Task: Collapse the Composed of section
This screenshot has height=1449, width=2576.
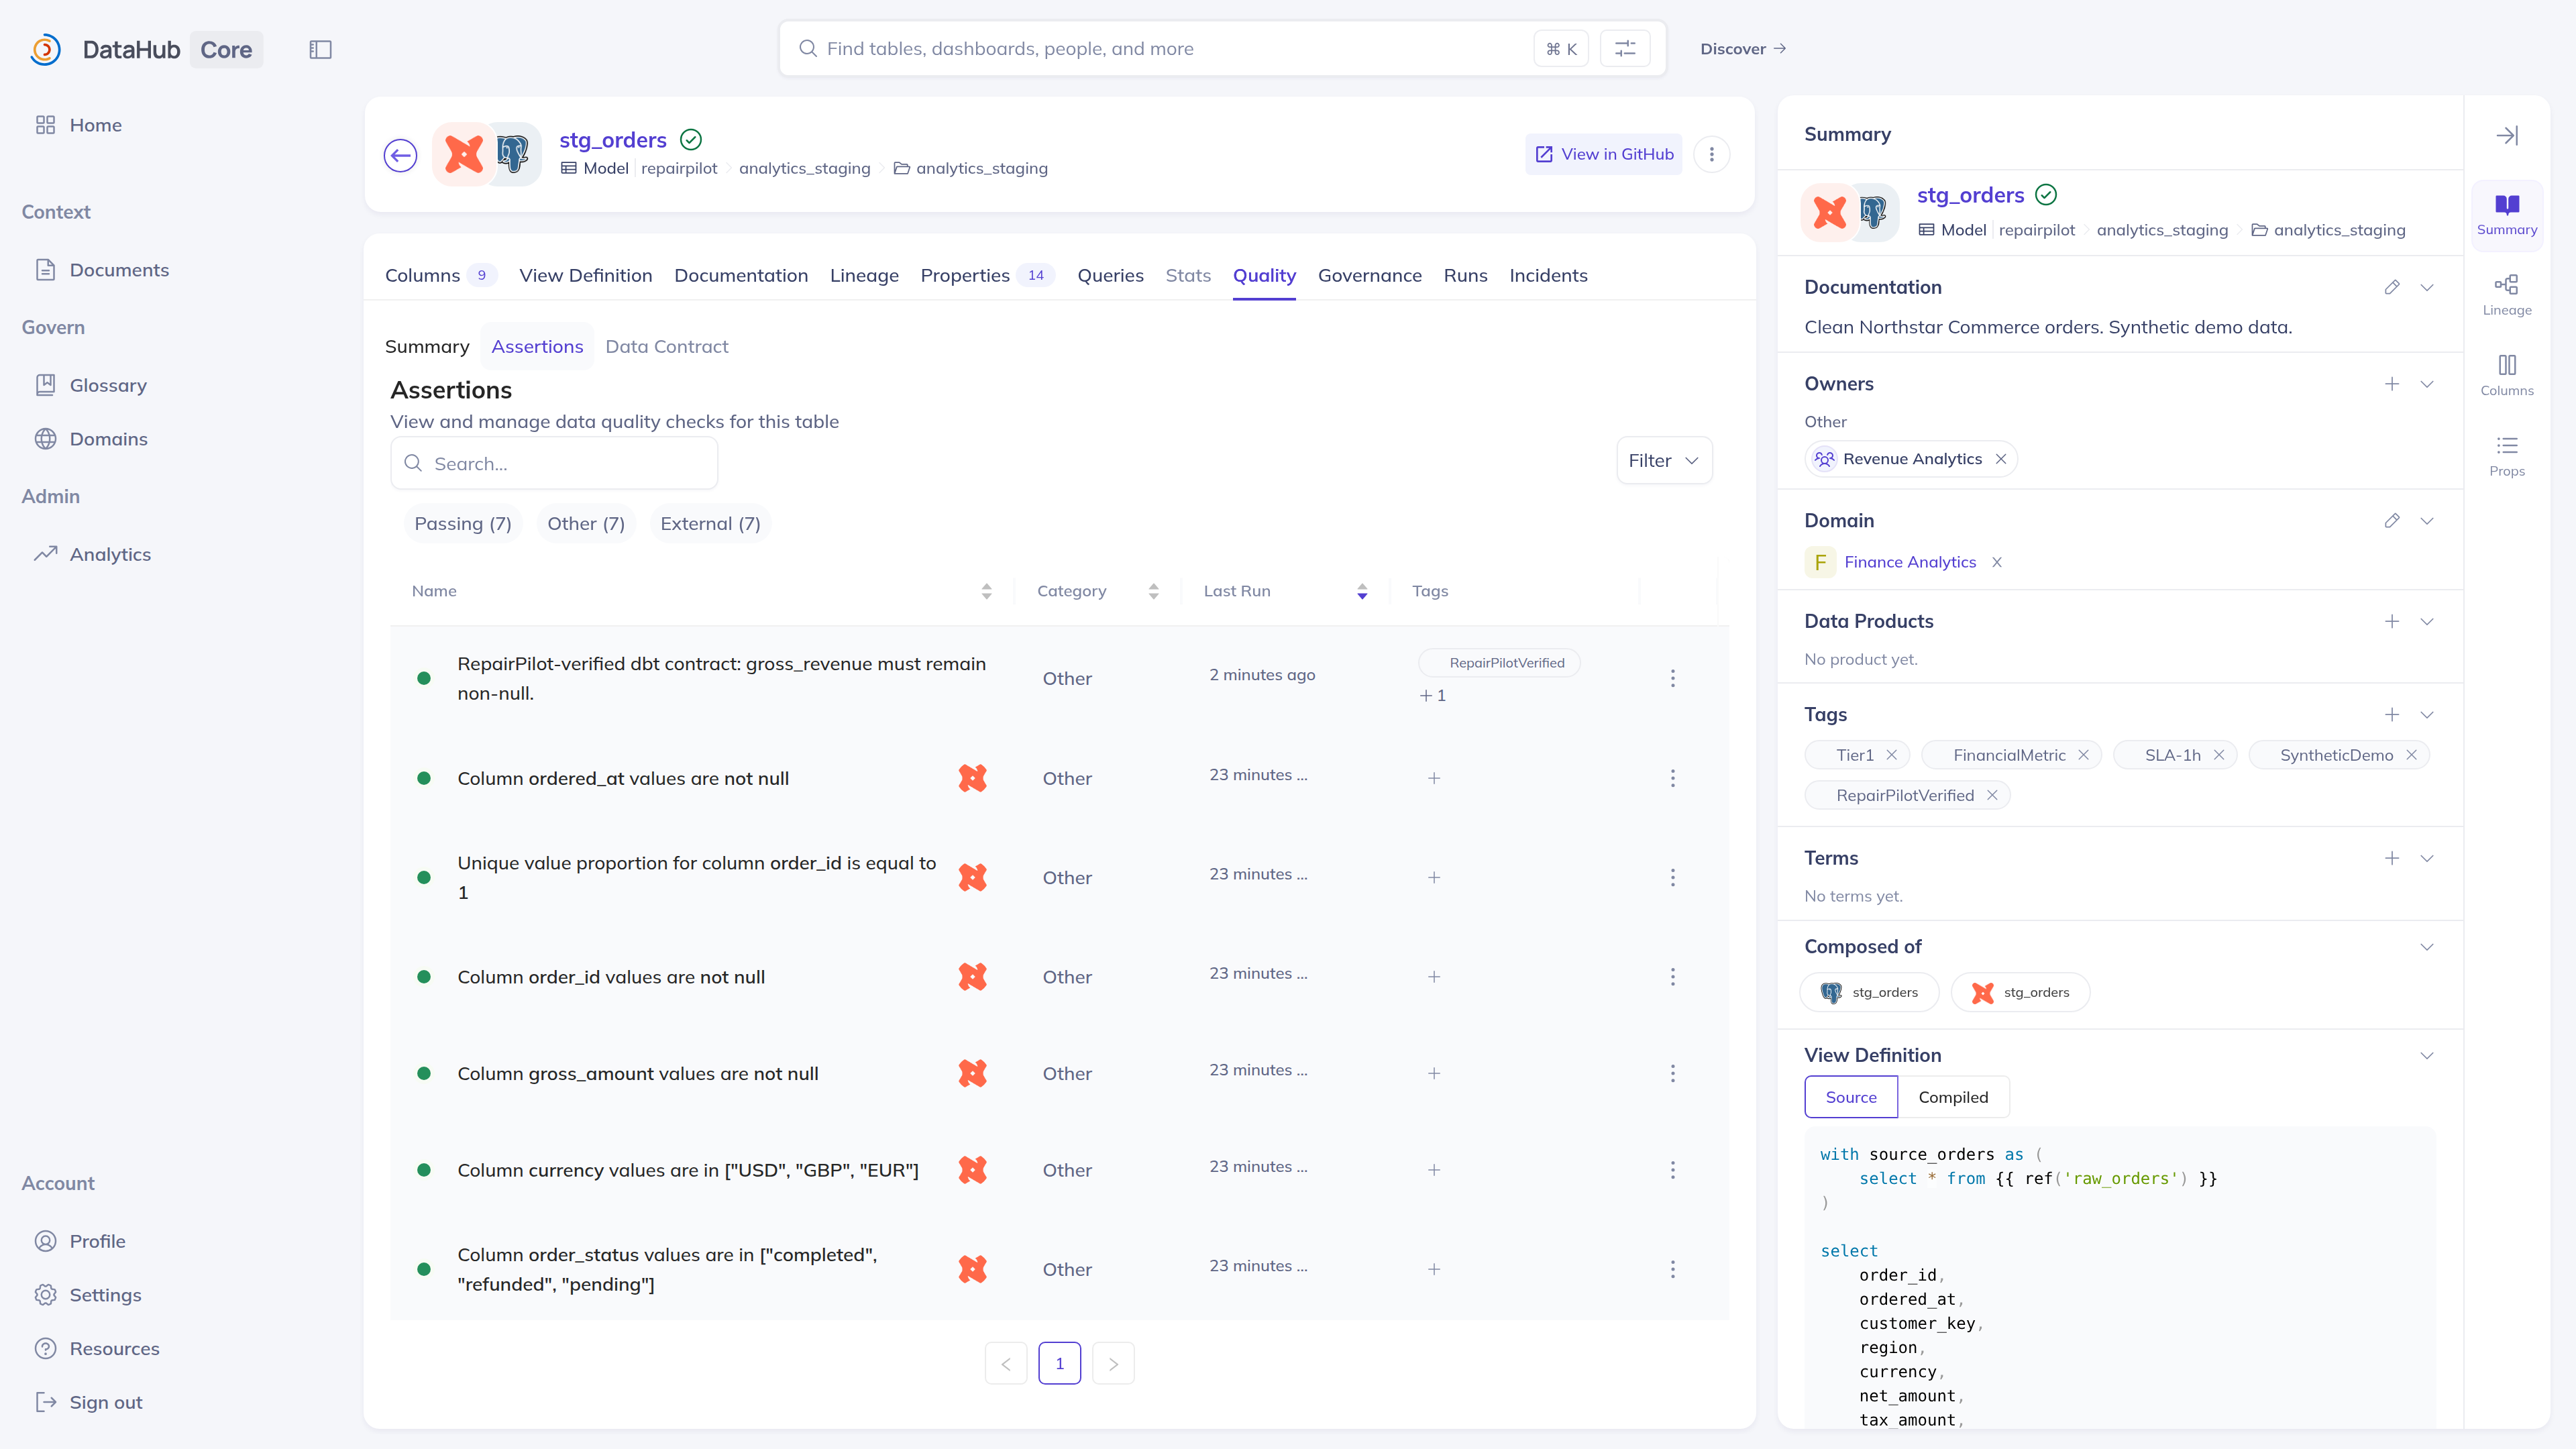Action: 2426,947
